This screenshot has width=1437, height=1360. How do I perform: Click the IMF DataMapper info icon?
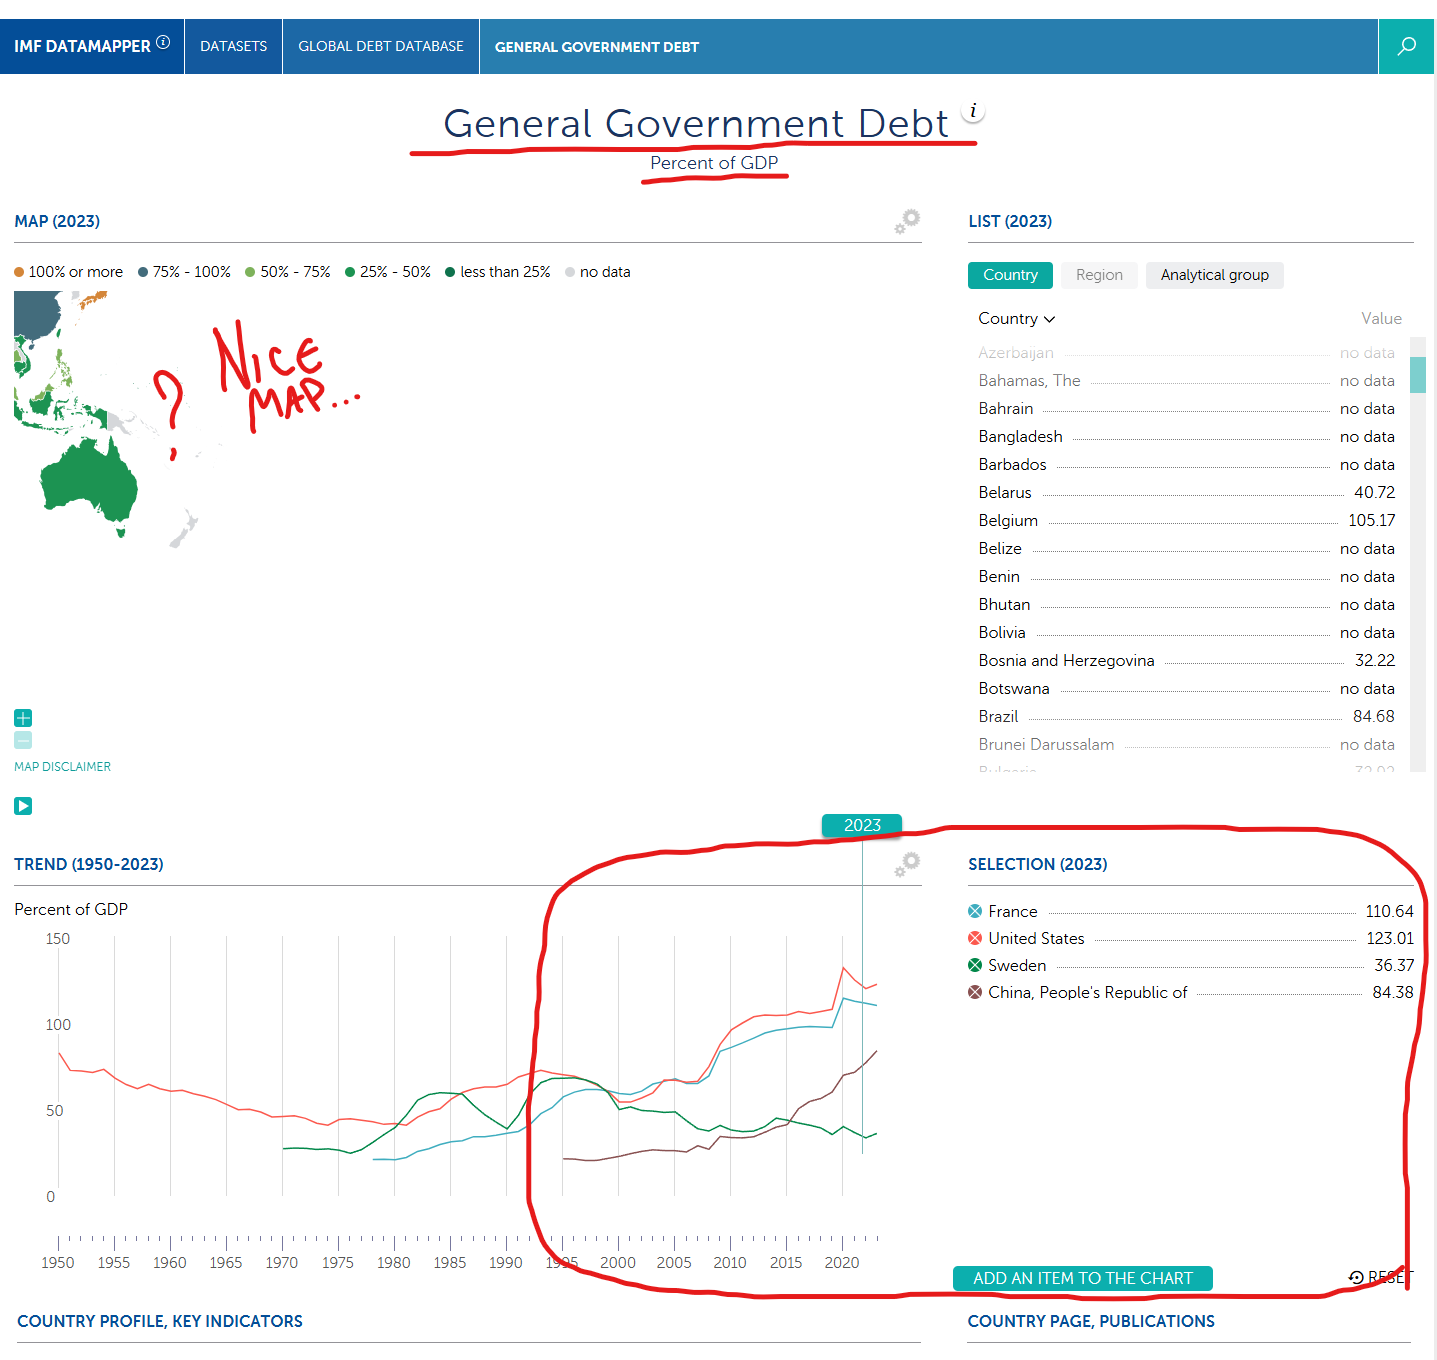163,42
